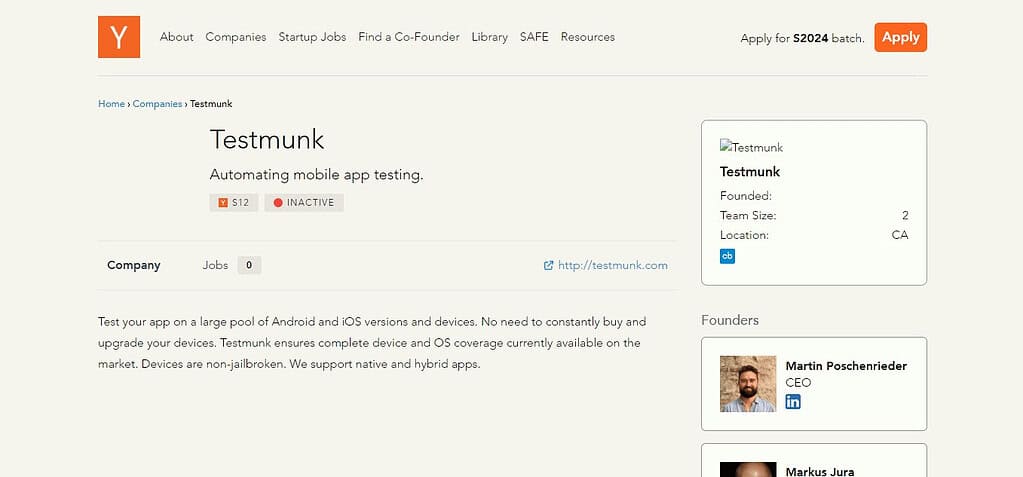The image size is (1023, 477).
Task: Open Martin Poschenrieder's LinkedIn icon
Action: pyautogui.click(x=793, y=401)
